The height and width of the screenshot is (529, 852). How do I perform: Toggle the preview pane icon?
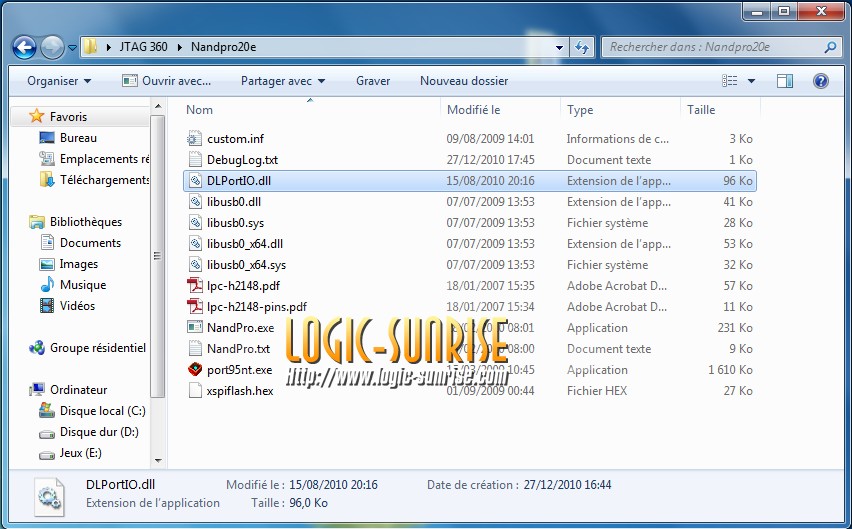point(785,81)
